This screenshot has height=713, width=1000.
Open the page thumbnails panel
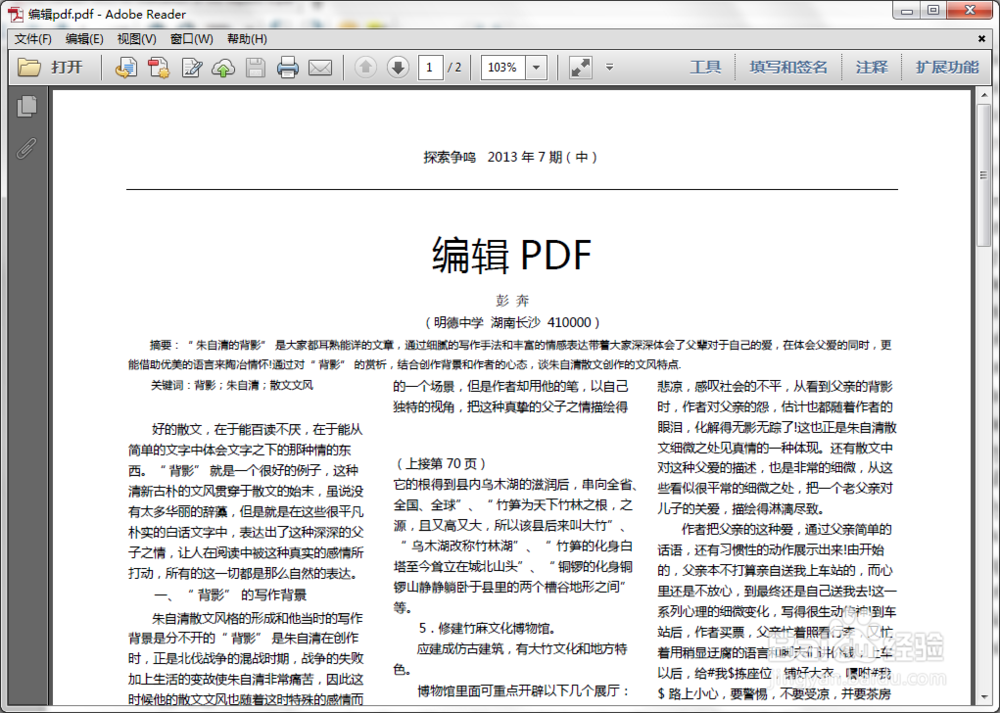click(27, 104)
